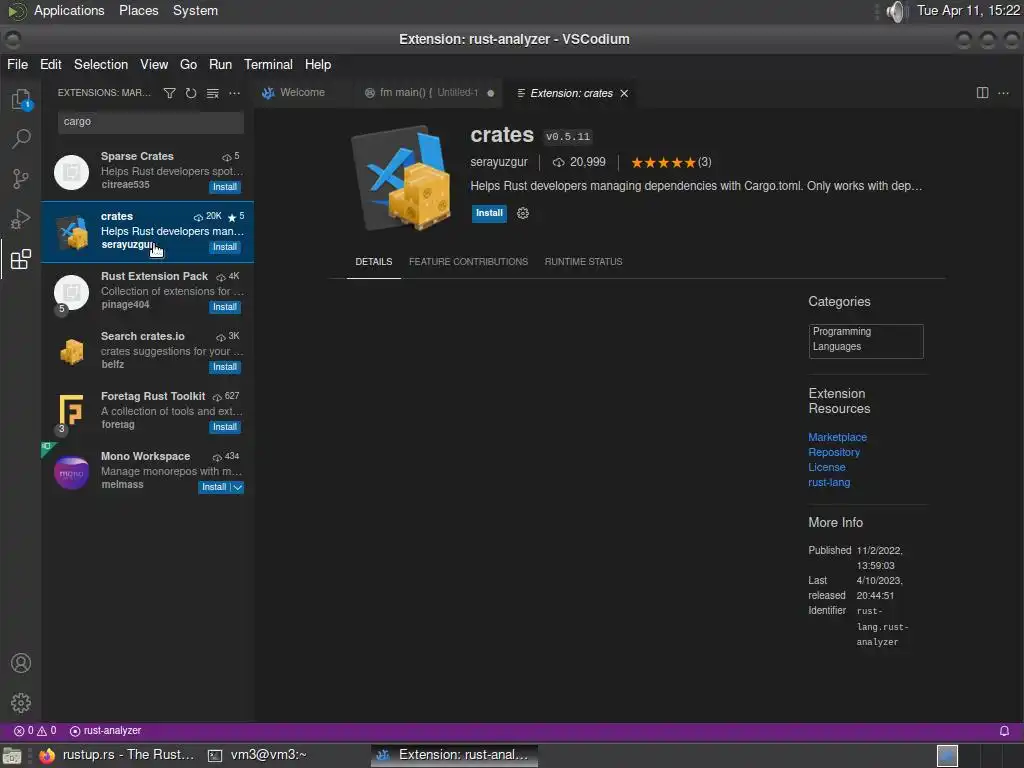Open the Places menu in top panel
1024x768 pixels.
coord(138,11)
